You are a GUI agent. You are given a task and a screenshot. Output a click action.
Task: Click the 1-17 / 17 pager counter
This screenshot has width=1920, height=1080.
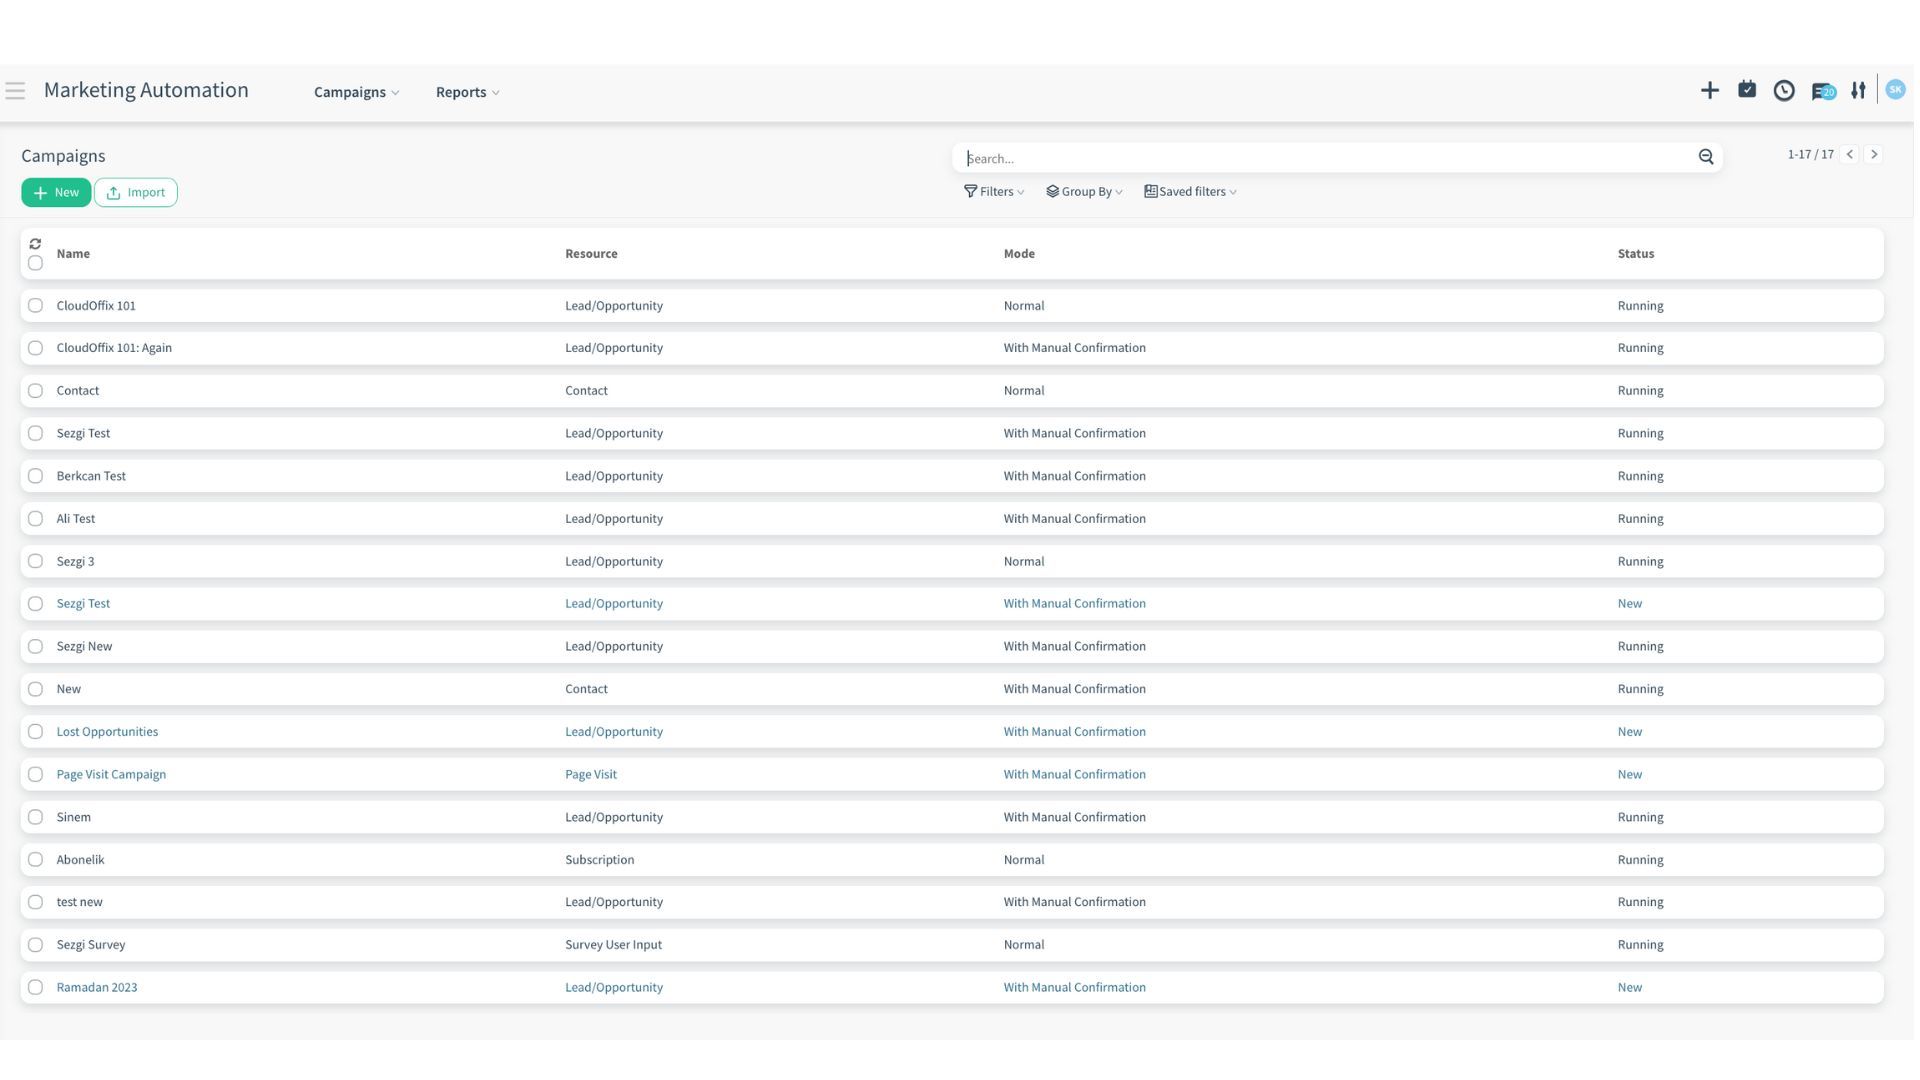pos(1810,155)
